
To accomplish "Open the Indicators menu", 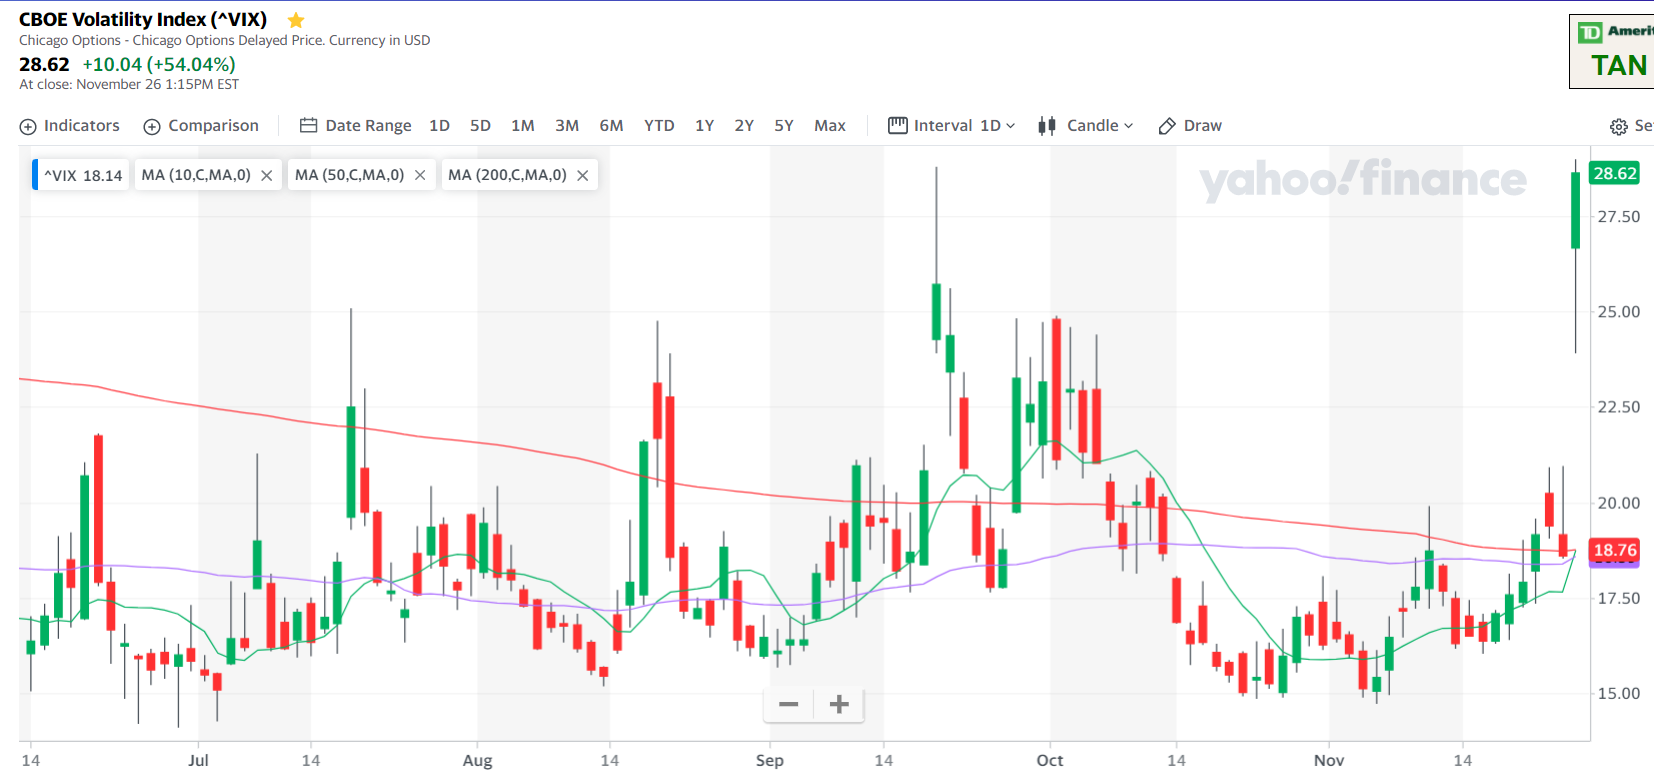I will pyautogui.click(x=70, y=126).
